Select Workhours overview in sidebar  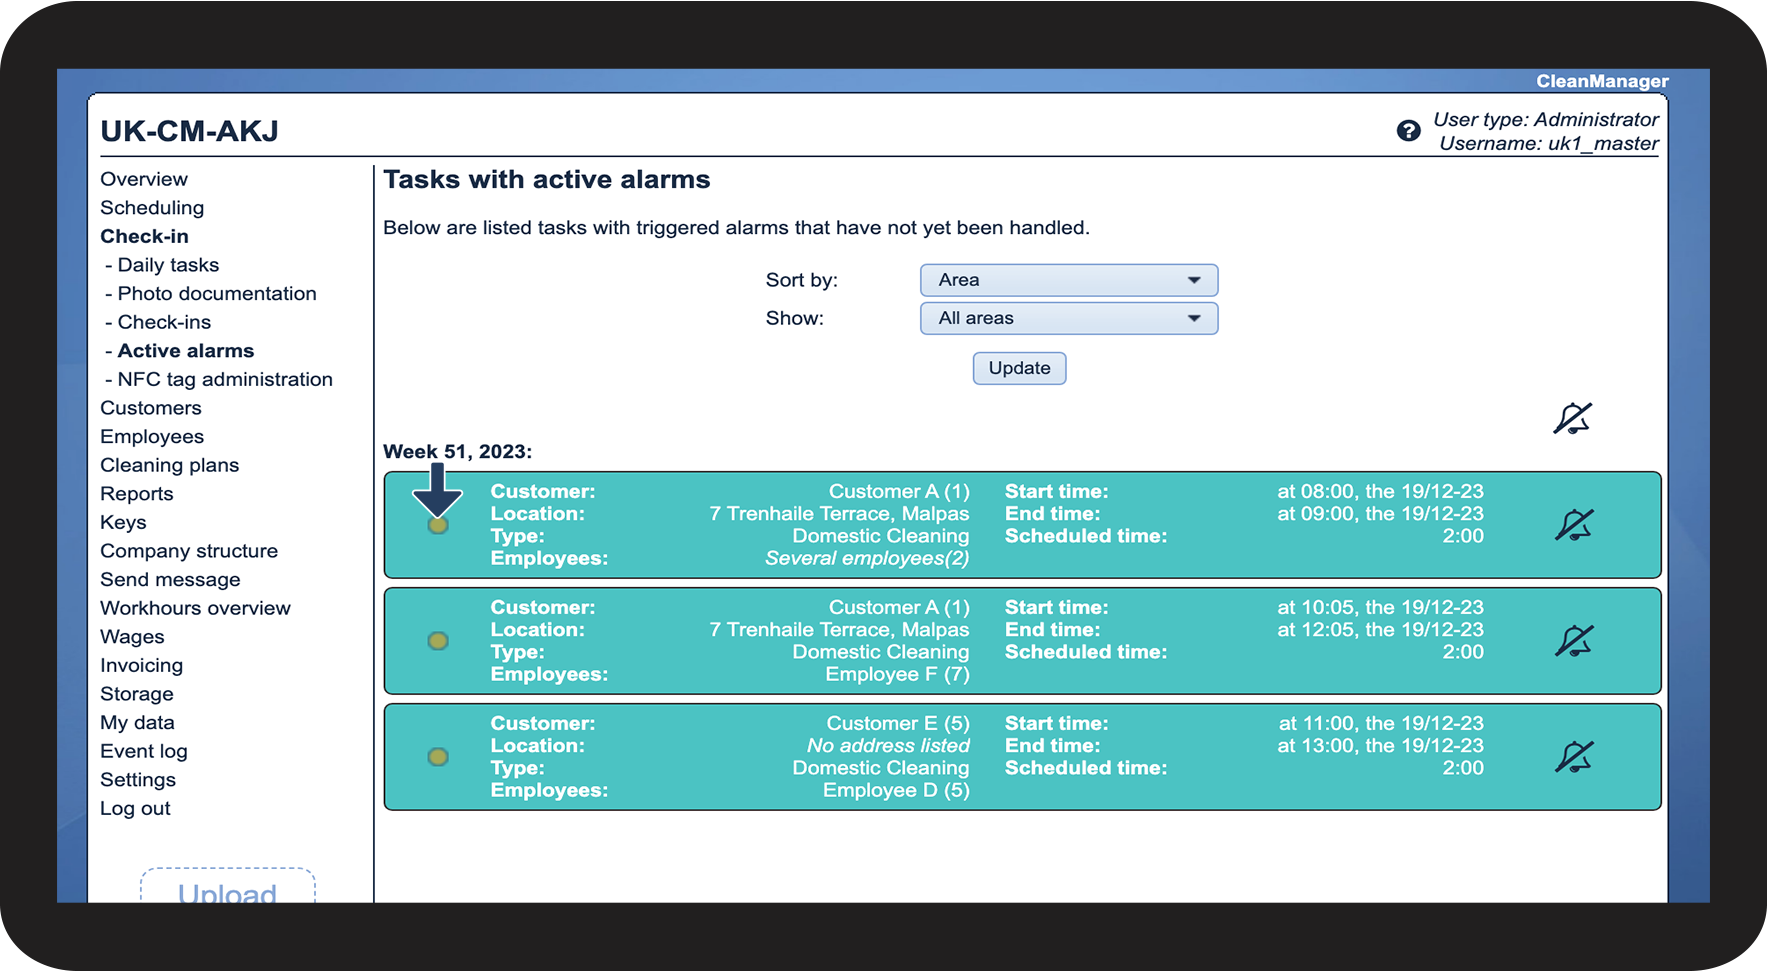(195, 609)
